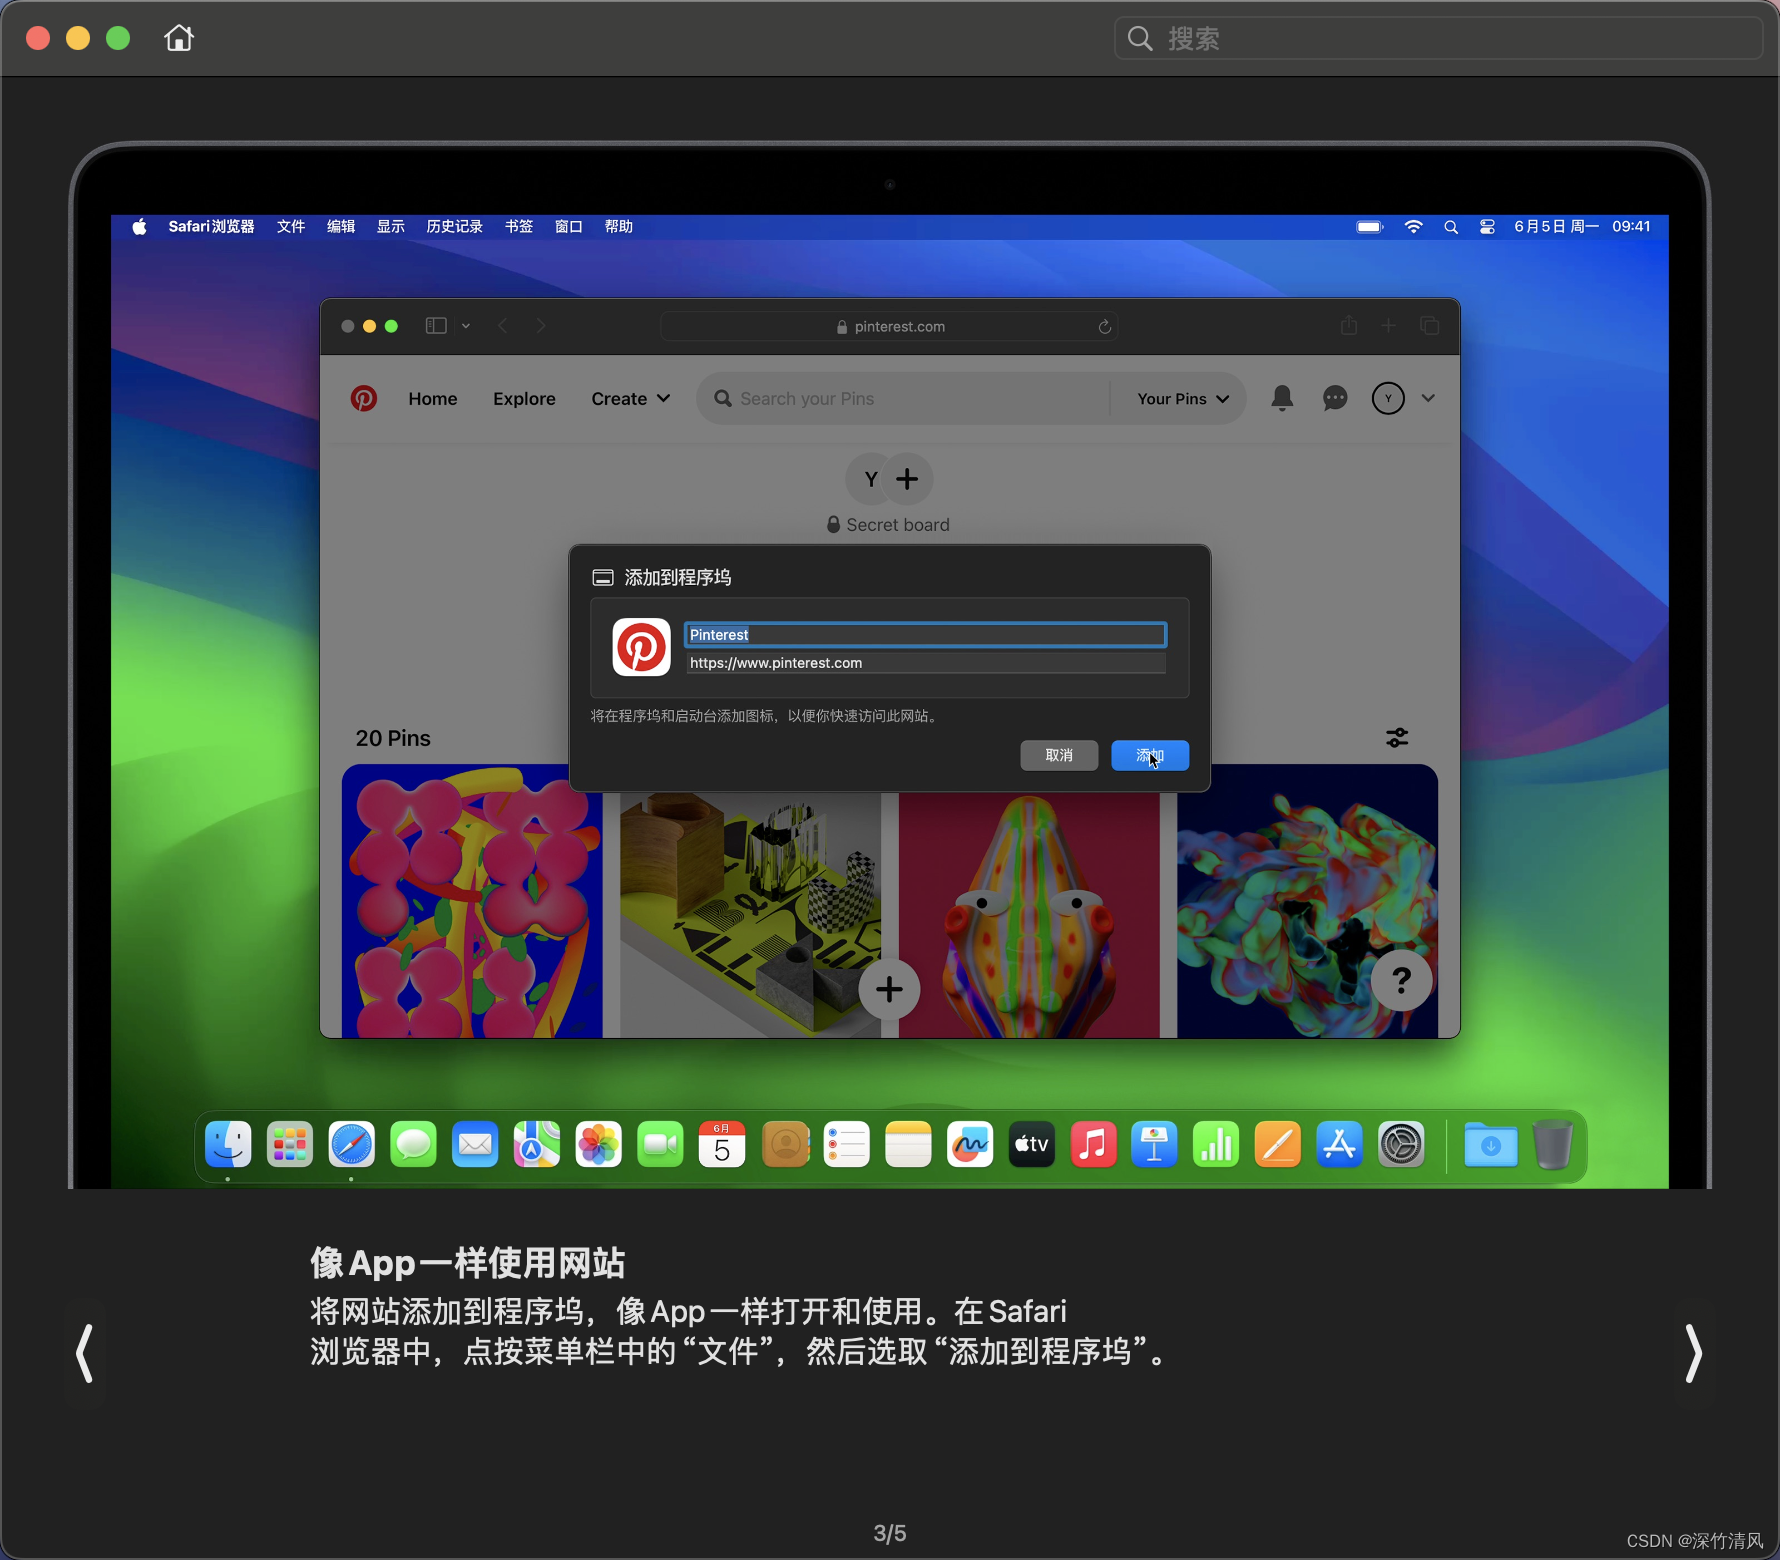Click the search field at the top
Image resolution: width=1780 pixels, height=1560 pixels.
(1438, 39)
